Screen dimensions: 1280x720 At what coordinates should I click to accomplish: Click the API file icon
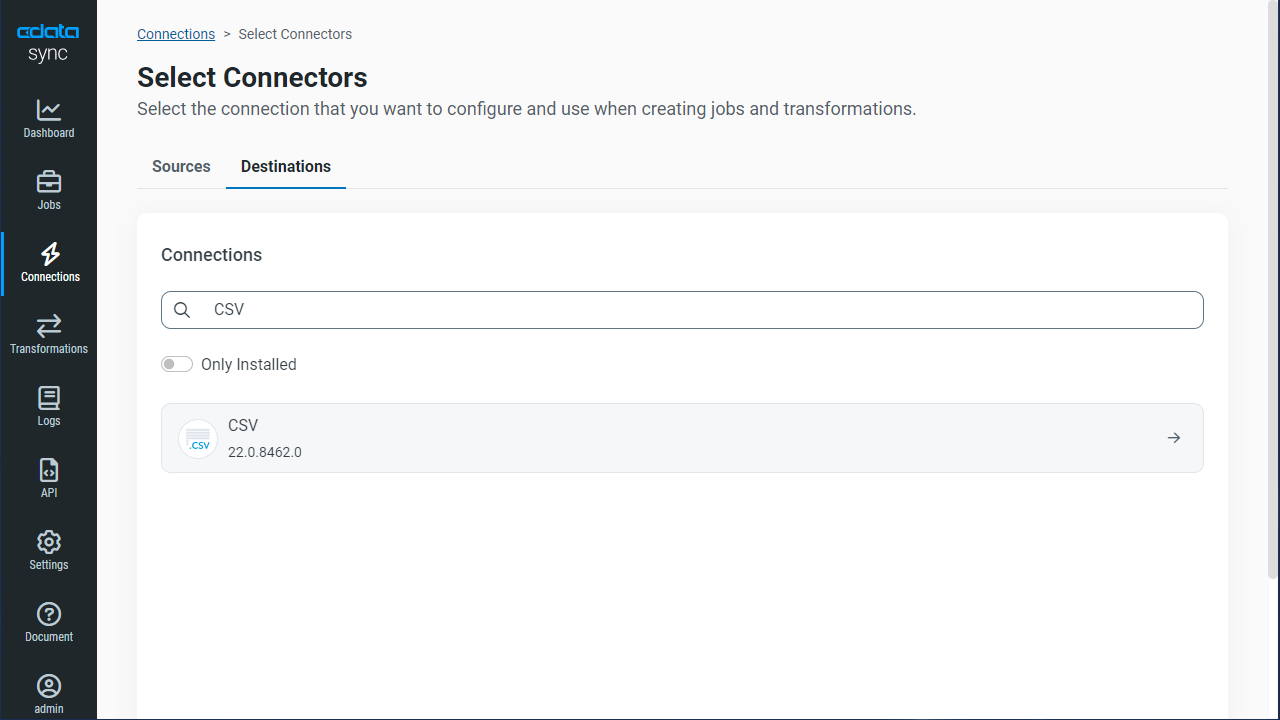(48, 470)
